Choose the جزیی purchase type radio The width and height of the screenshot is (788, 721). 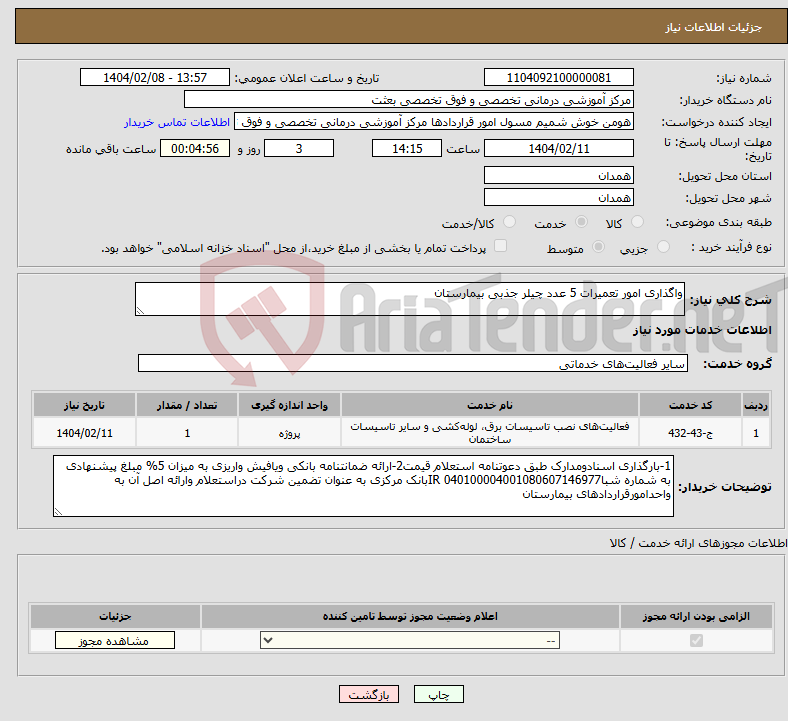pos(663,246)
